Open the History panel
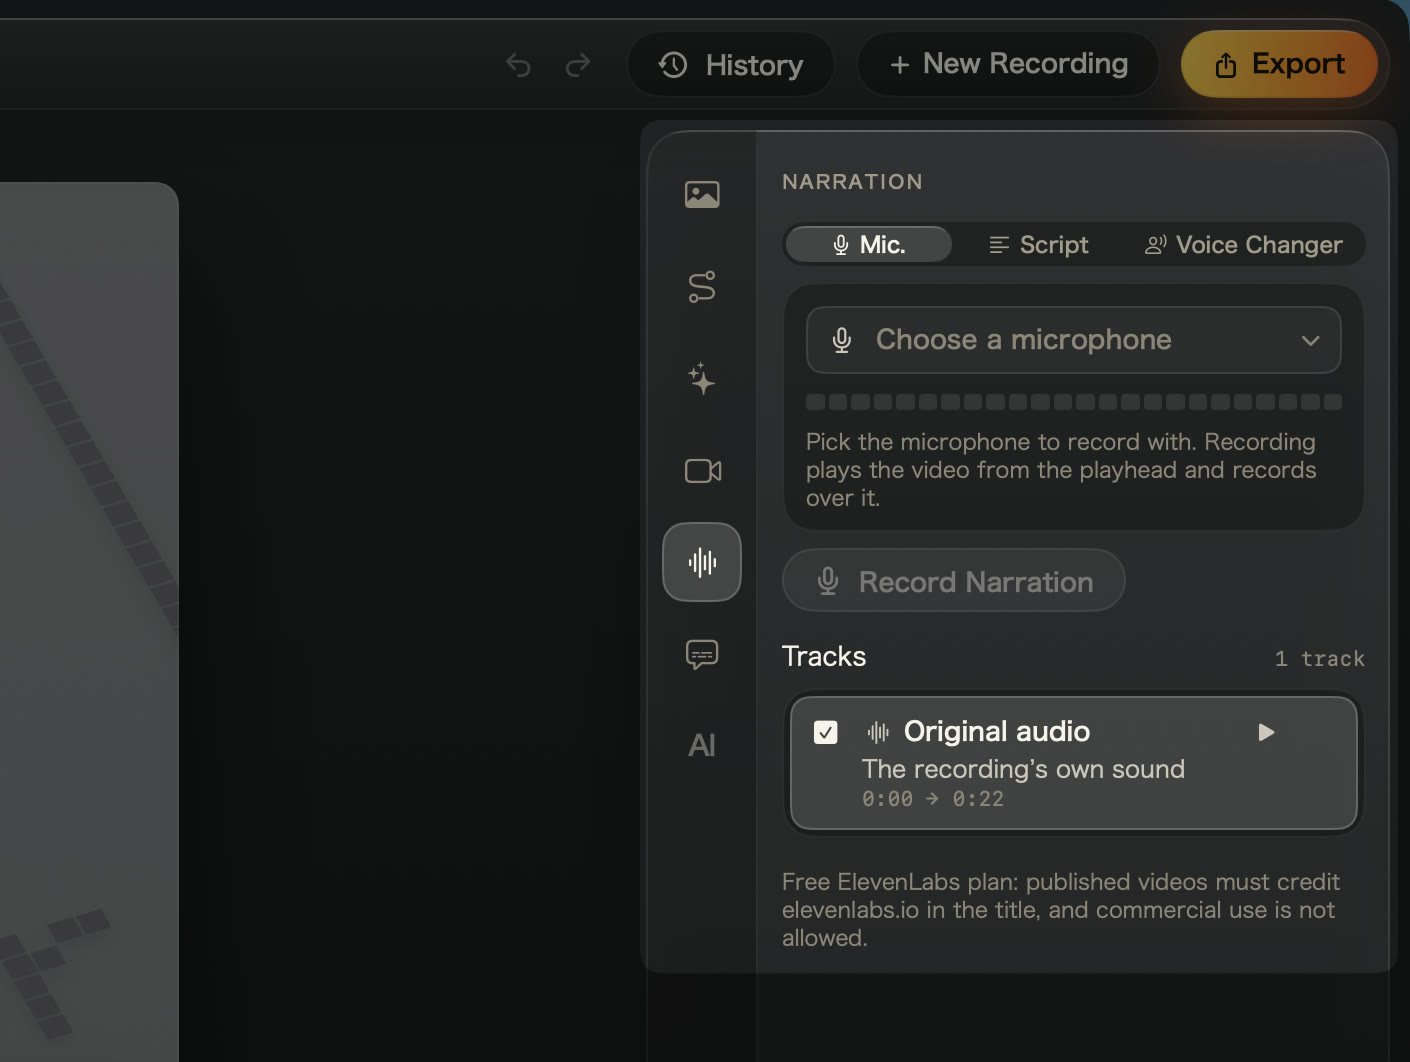The height and width of the screenshot is (1062, 1410). [x=731, y=65]
